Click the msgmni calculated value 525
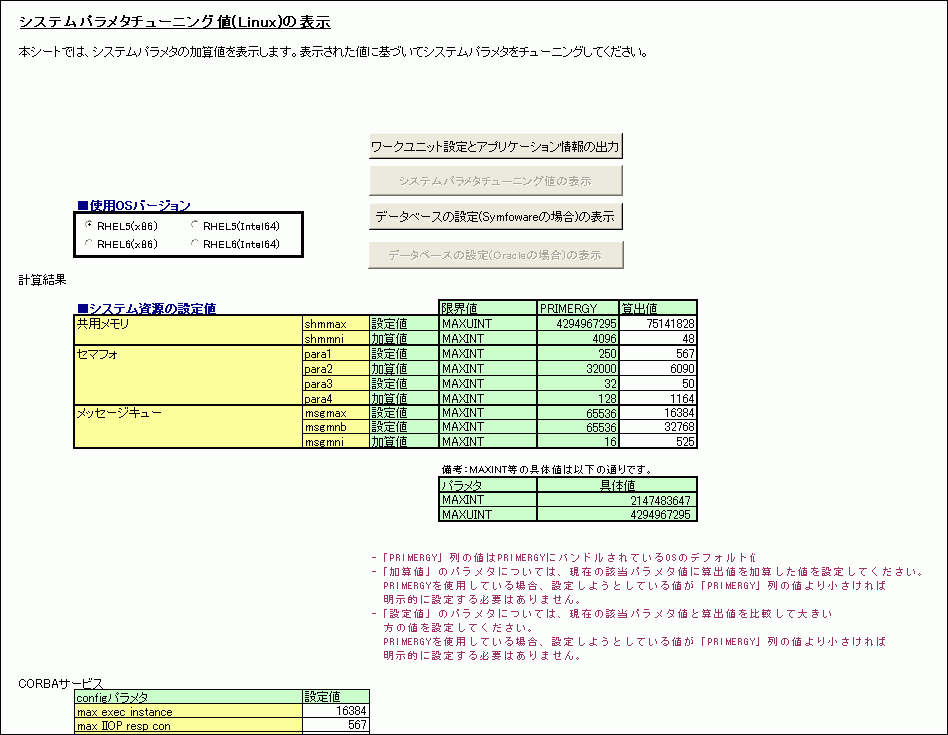 coord(658,441)
